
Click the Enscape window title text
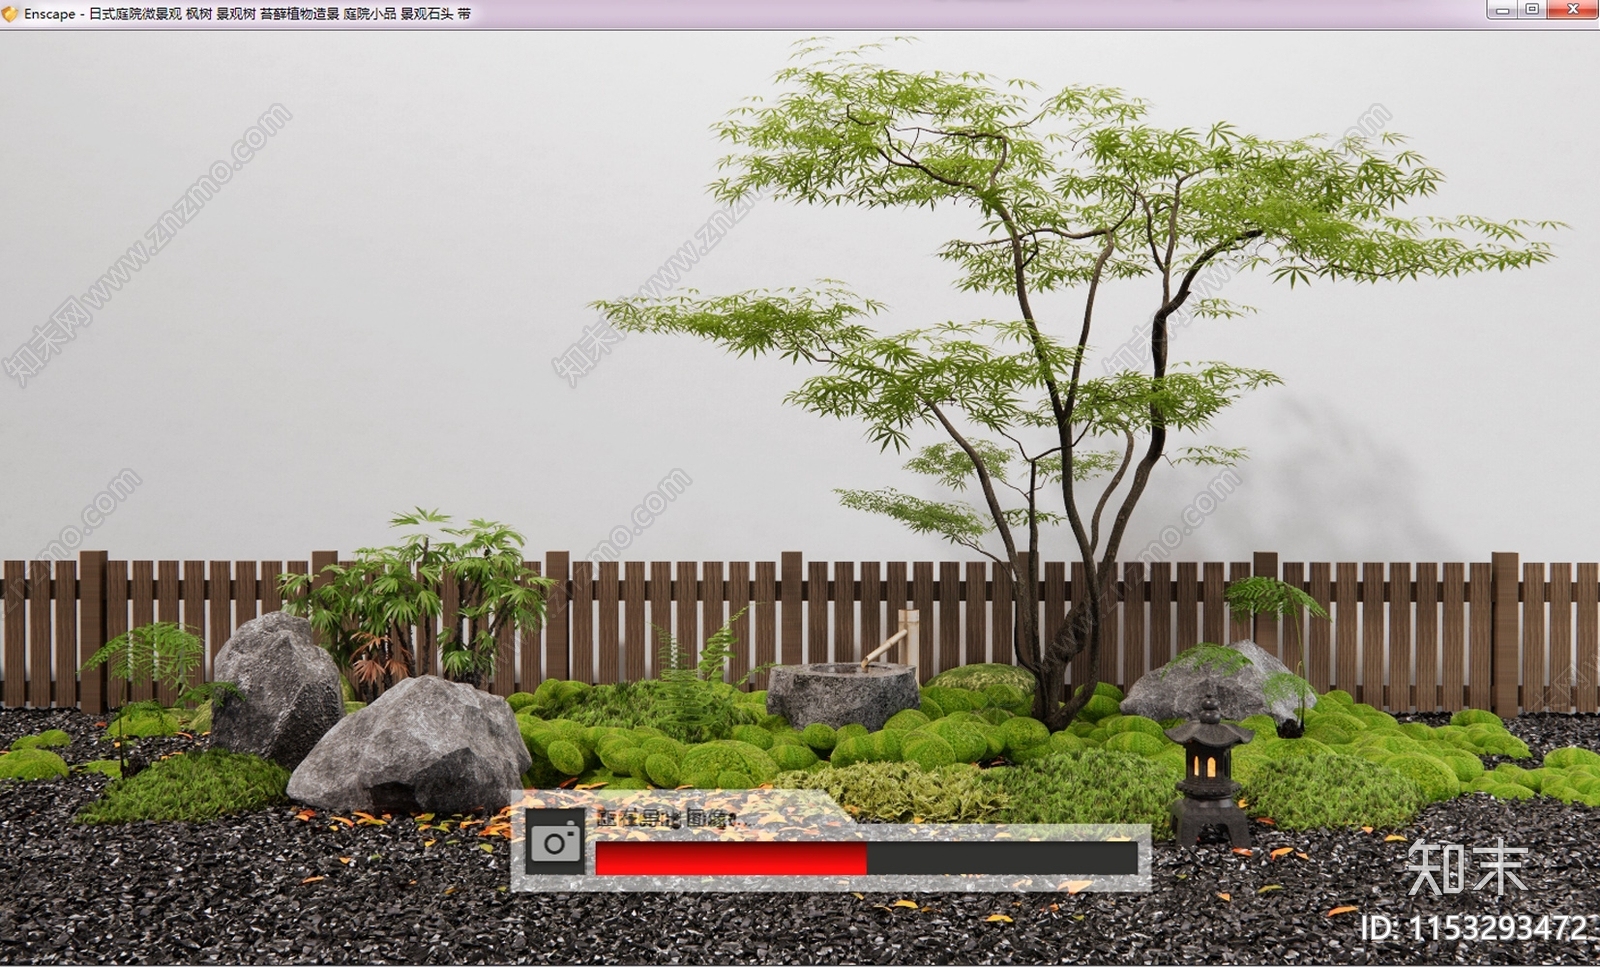(247, 14)
